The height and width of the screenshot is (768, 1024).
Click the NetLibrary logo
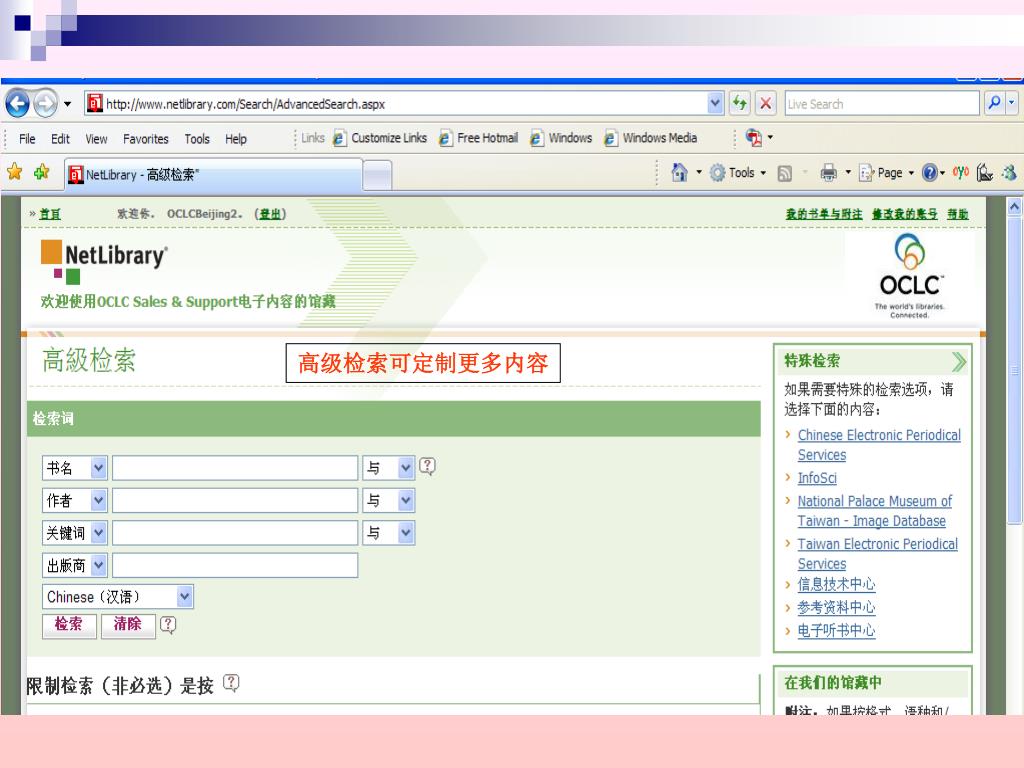click(x=104, y=261)
